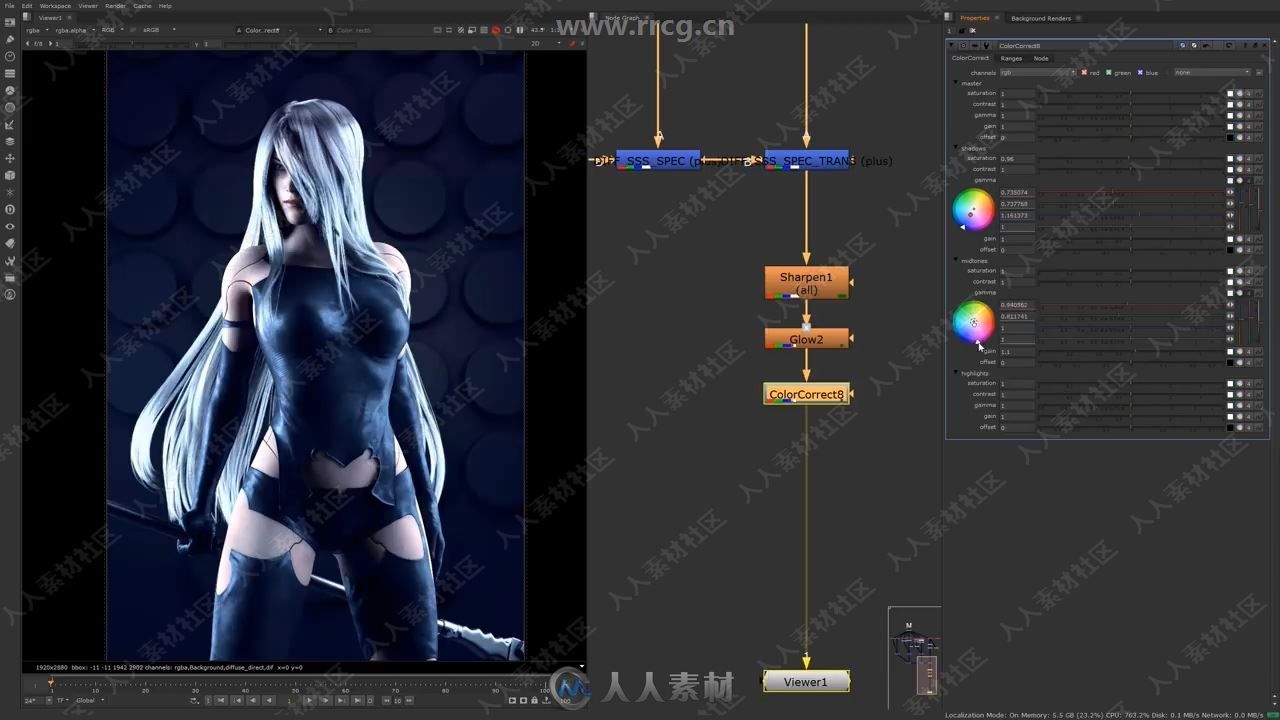The width and height of the screenshot is (1280, 720).
Task: Click the ColorCorrect8 revert knobs icon
Action: click(1228, 45)
